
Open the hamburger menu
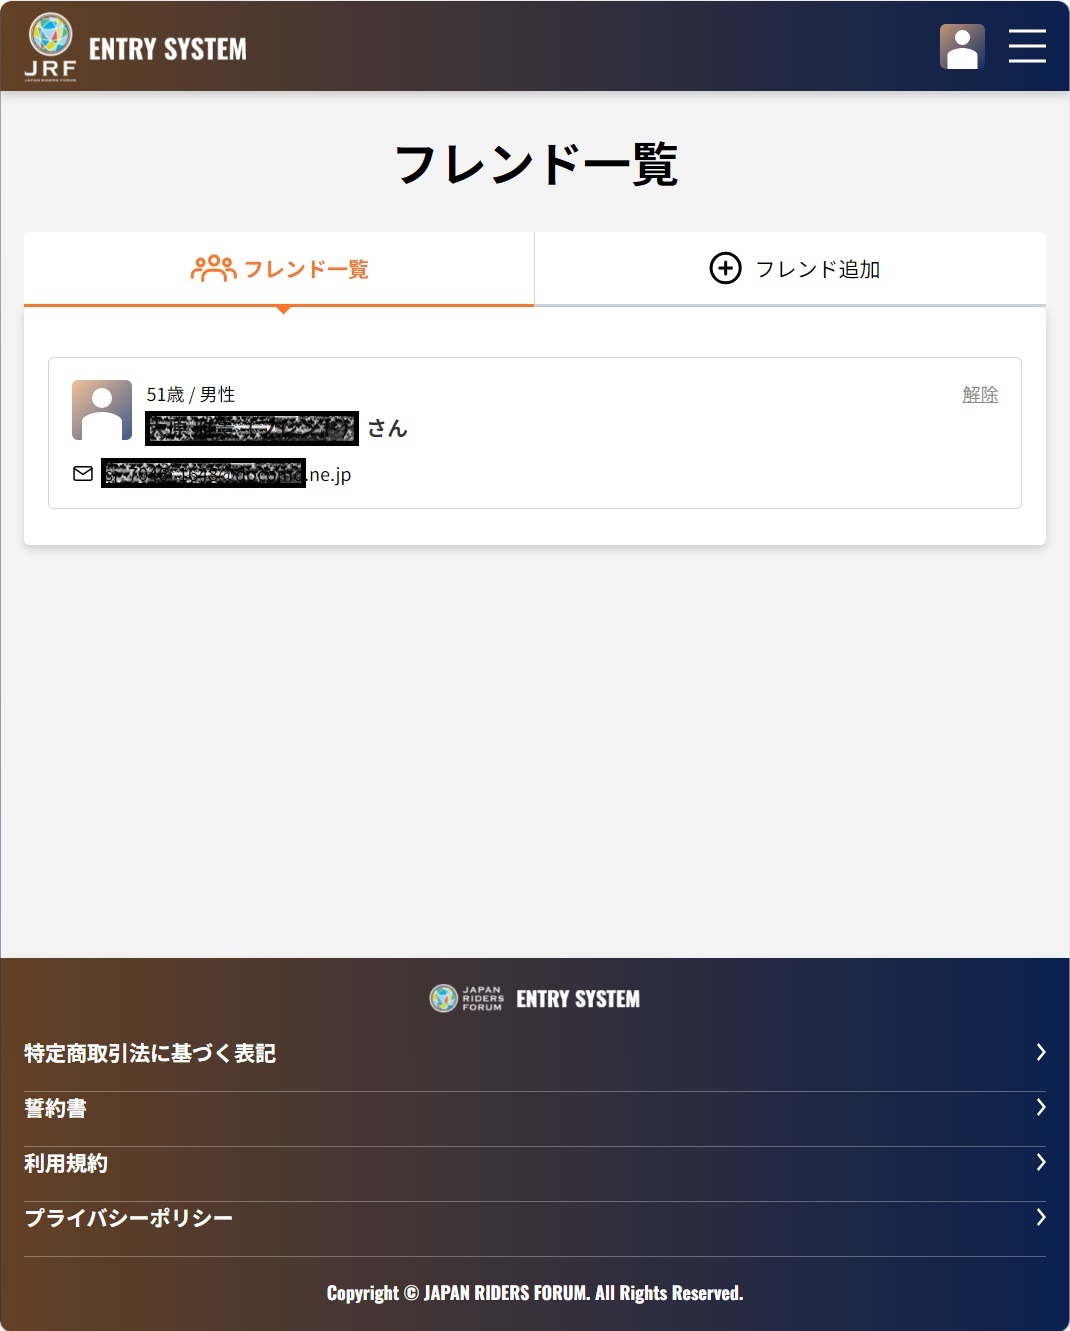(x=1027, y=46)
